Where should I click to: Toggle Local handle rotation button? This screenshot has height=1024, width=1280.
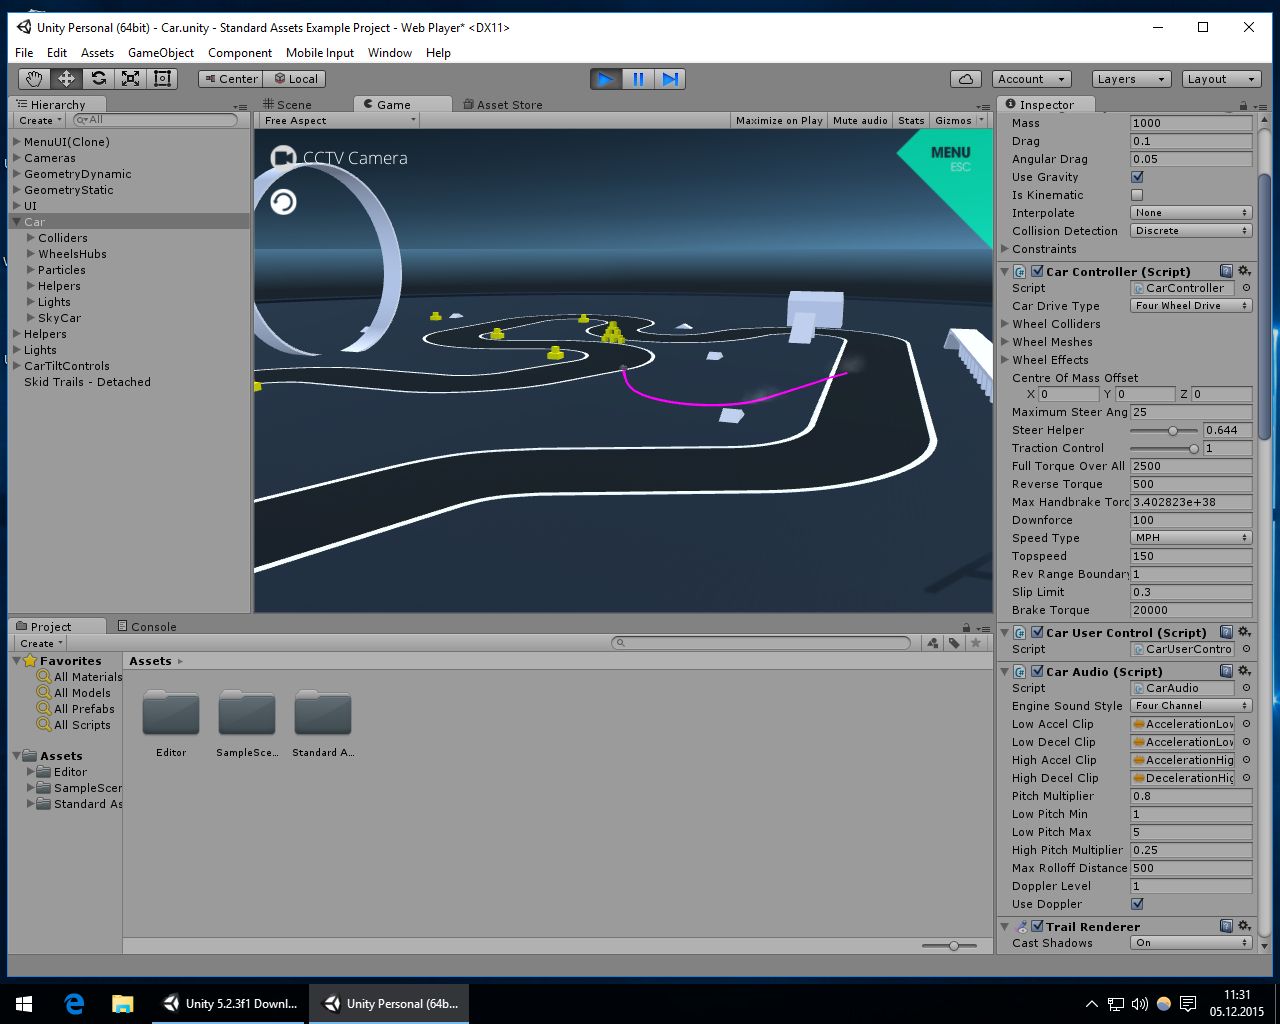295,79
